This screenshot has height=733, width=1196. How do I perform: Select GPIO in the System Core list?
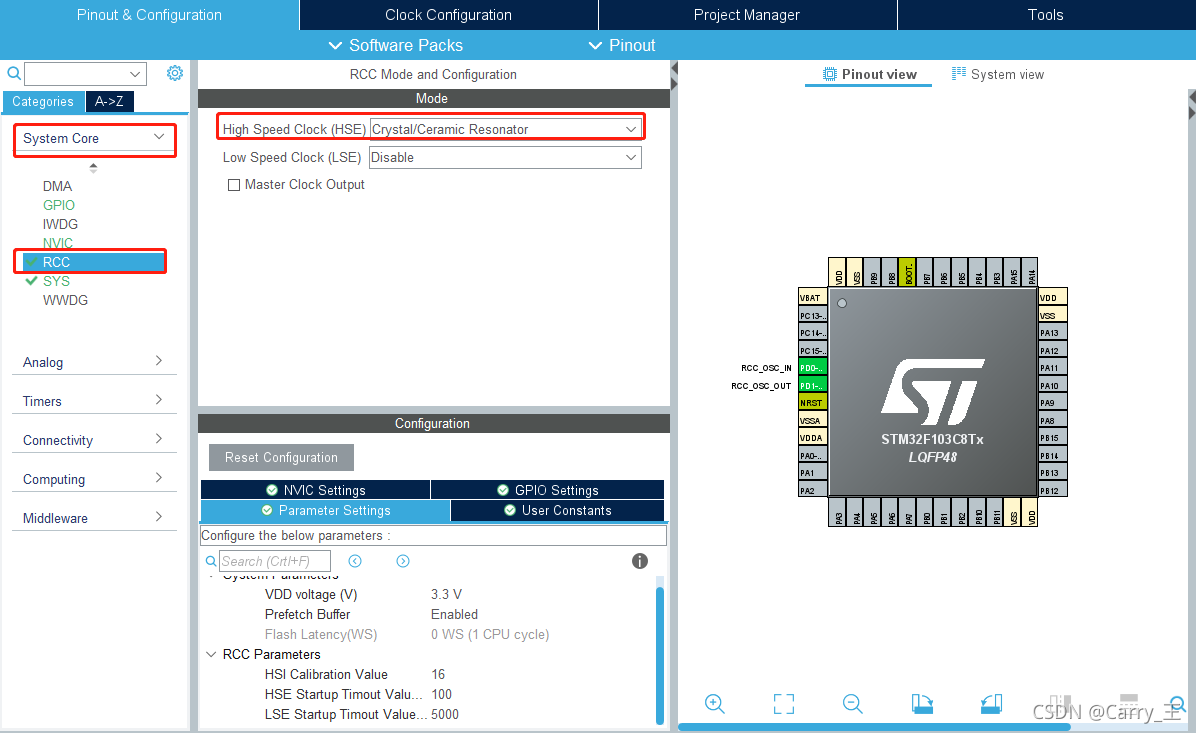point(59,205)
